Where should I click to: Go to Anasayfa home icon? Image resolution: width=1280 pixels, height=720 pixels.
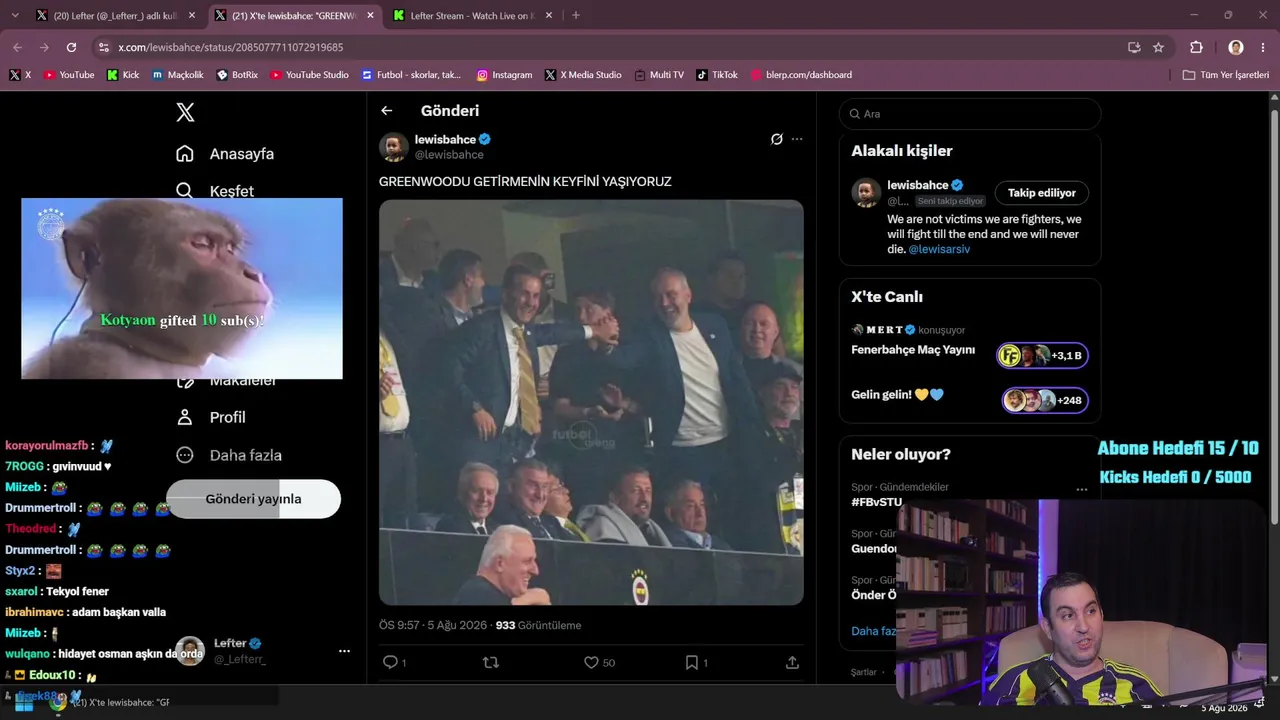click(x=184, y=154)
